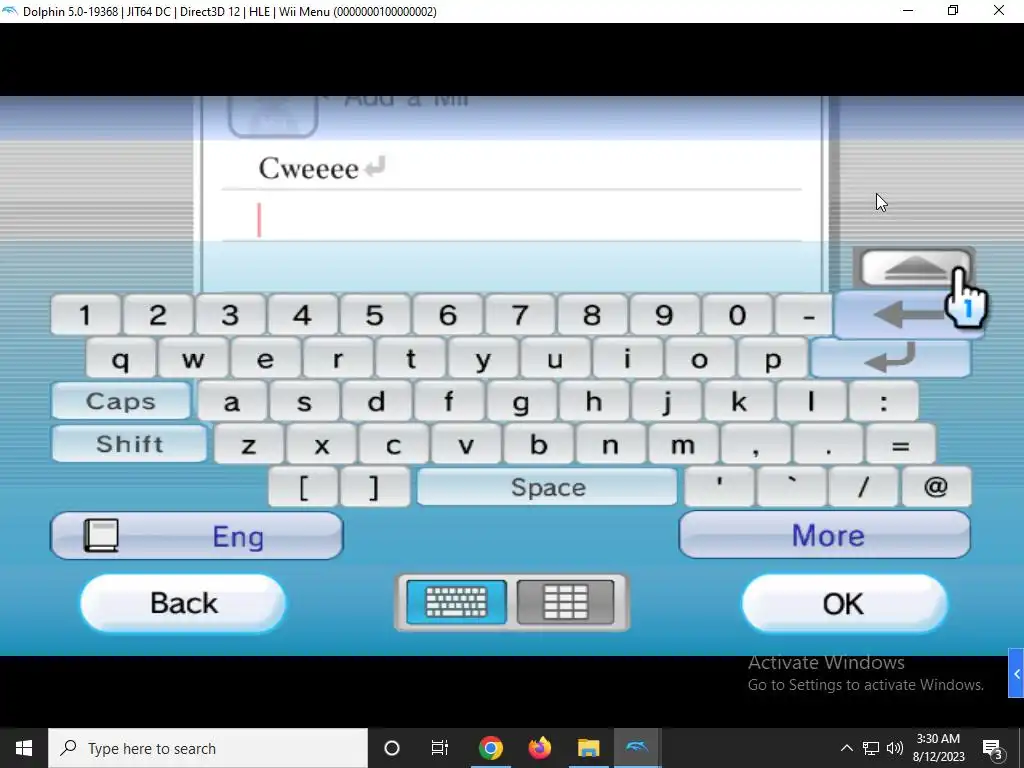Tap the 3 key
The height and width of the screenshot is (768, 1024).
[x=230, y=315]
